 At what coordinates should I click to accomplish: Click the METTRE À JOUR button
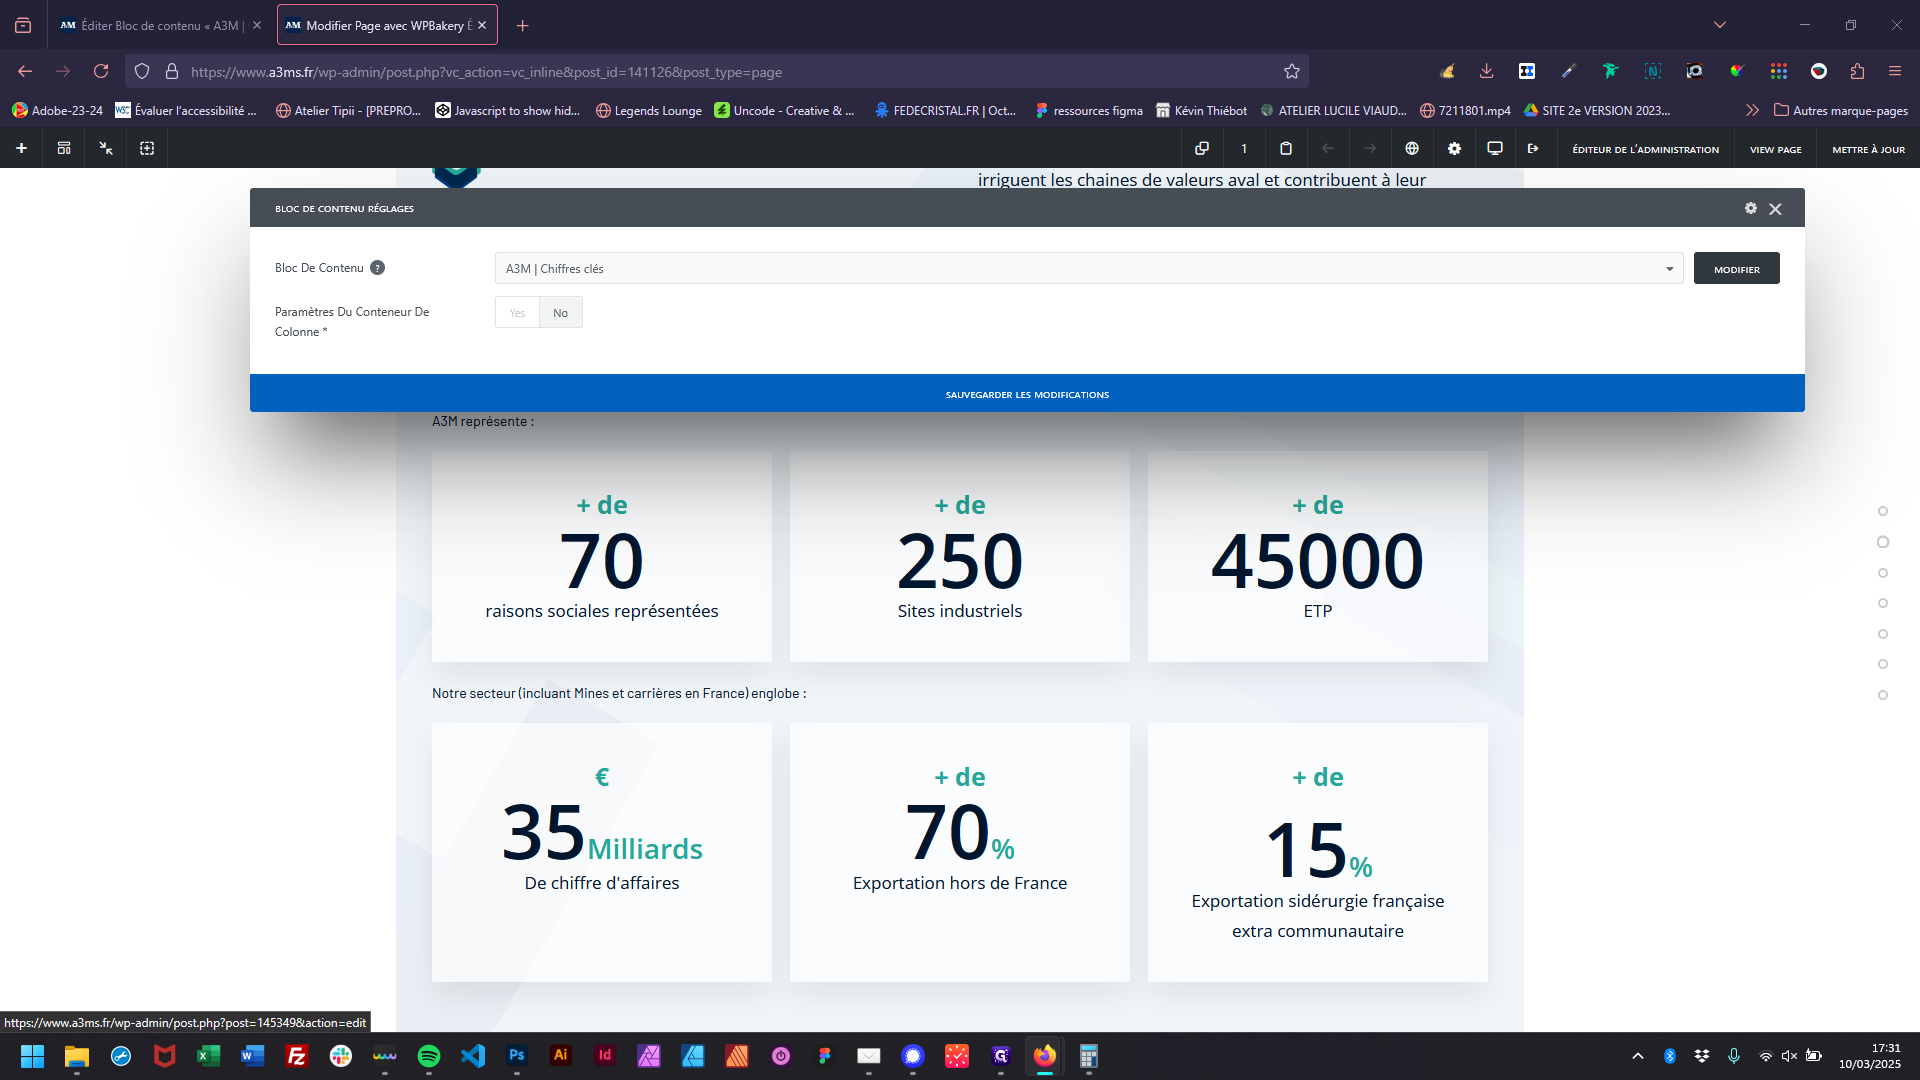coord(1868,149)
